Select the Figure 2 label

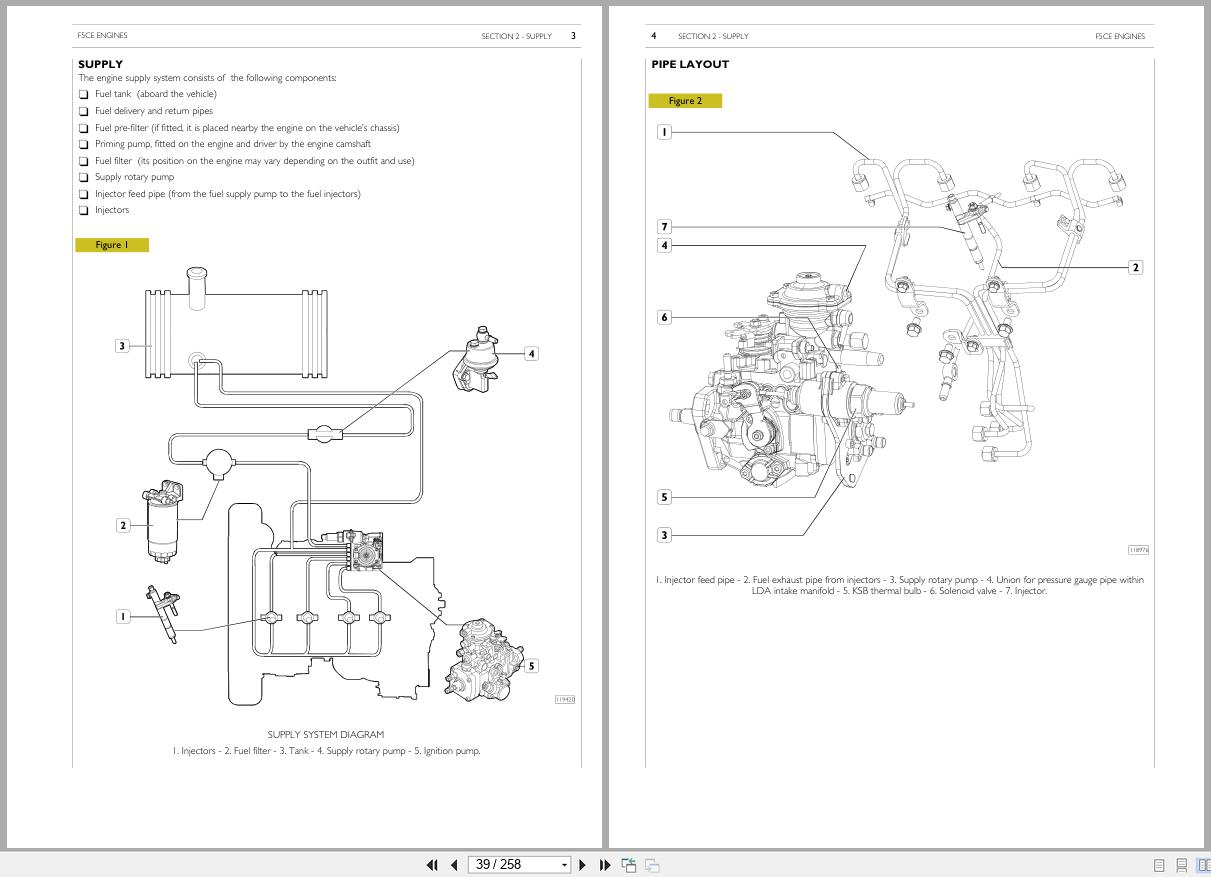685,101
